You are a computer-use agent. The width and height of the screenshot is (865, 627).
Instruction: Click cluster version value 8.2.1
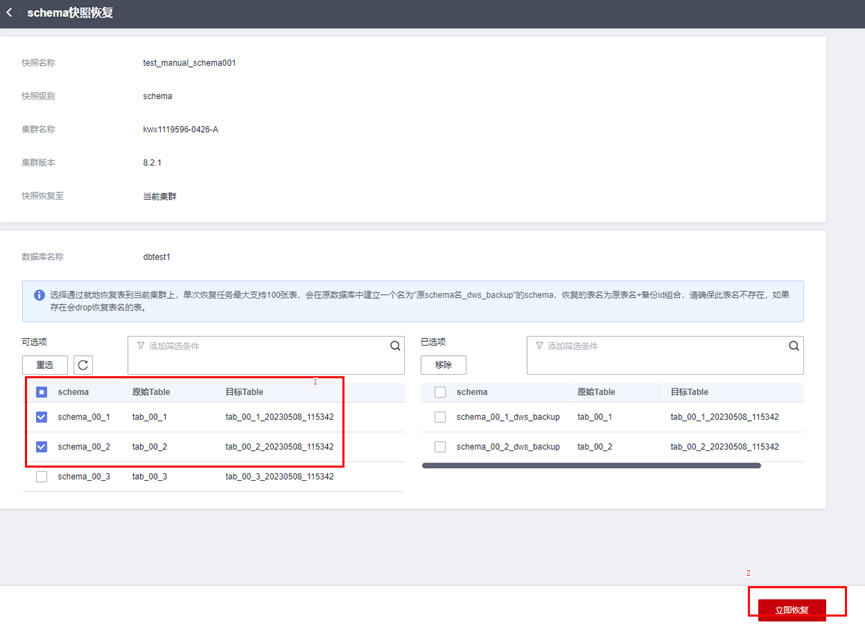tap(152, 163)
